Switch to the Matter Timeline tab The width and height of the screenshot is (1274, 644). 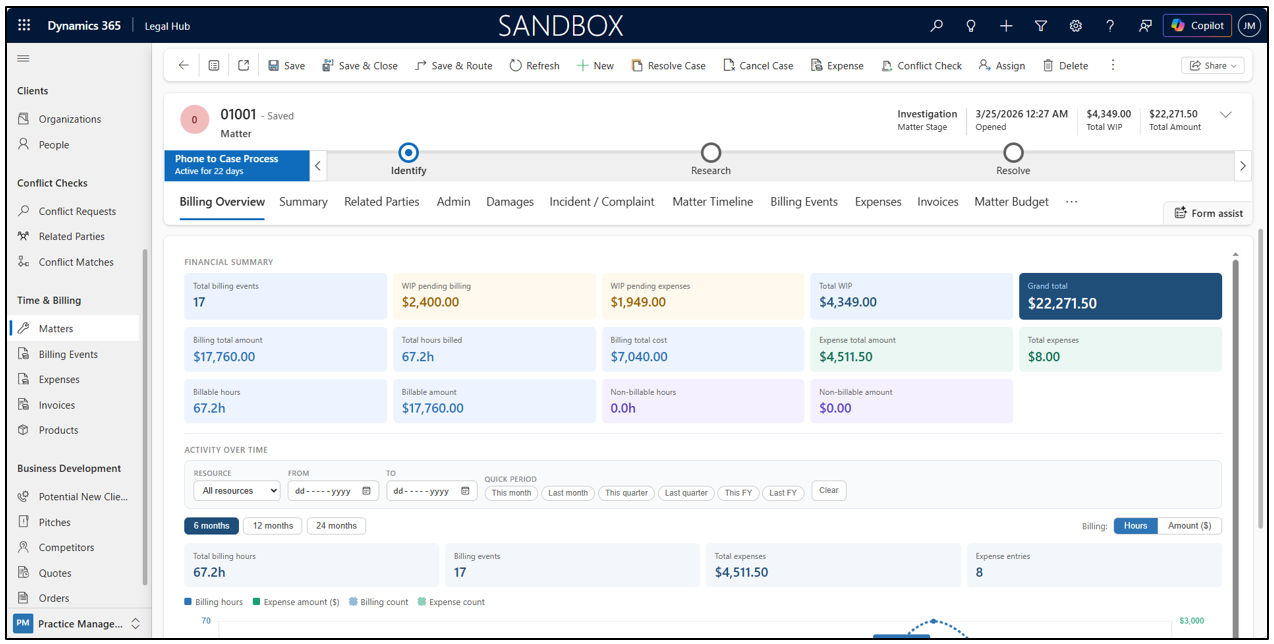coord(712,202)
